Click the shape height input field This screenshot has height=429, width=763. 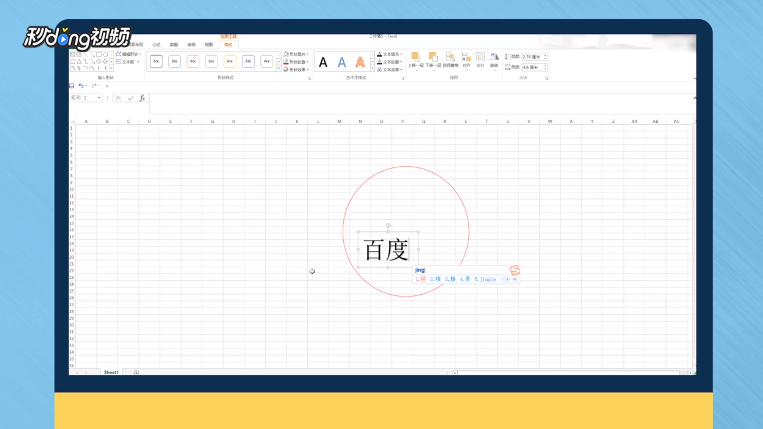532,57
